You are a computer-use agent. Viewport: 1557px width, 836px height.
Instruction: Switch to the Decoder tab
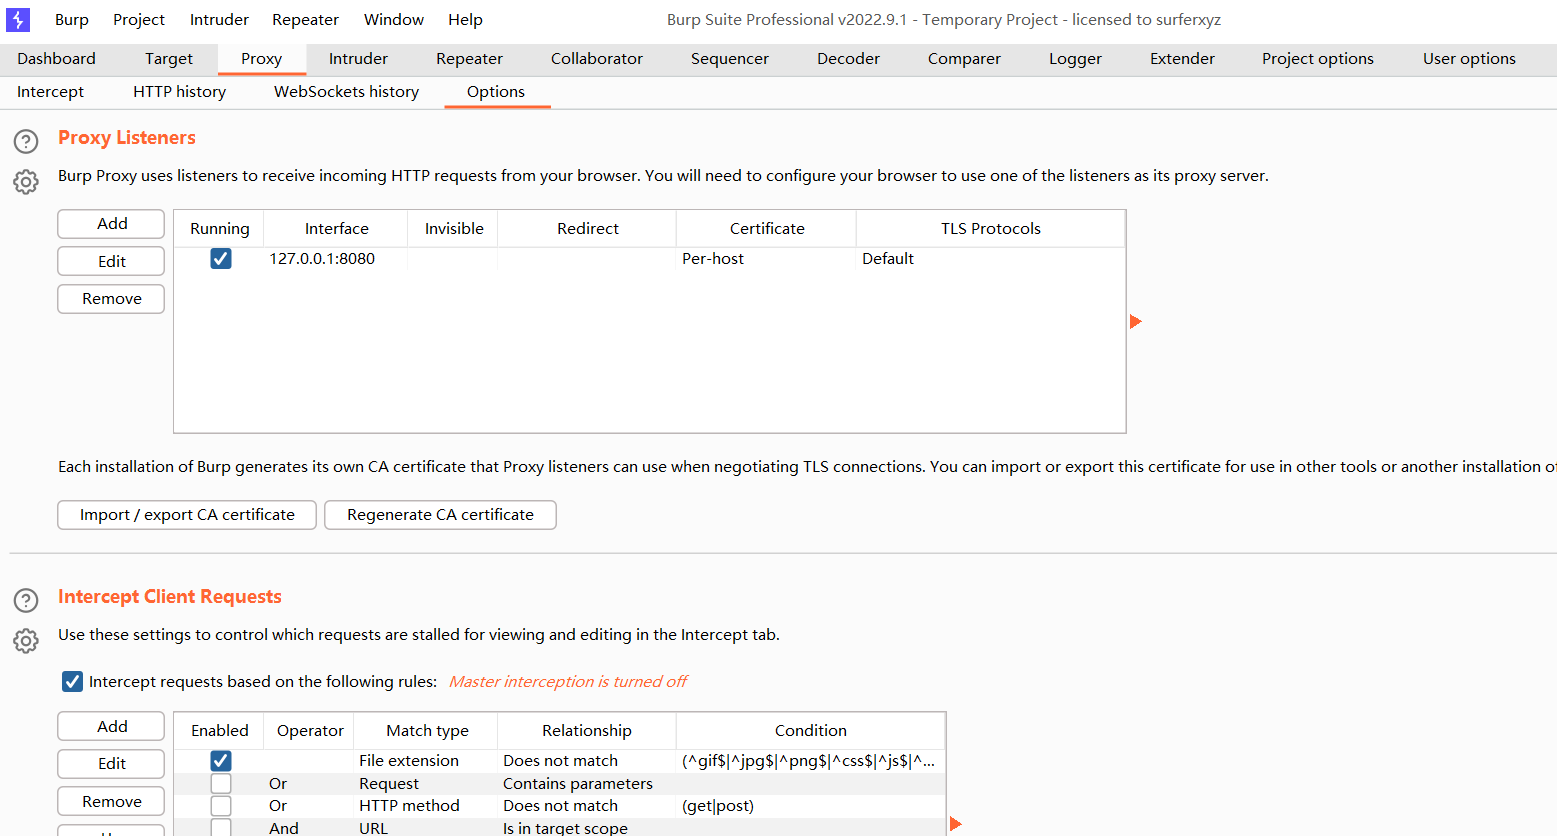[x=848, y=59]
